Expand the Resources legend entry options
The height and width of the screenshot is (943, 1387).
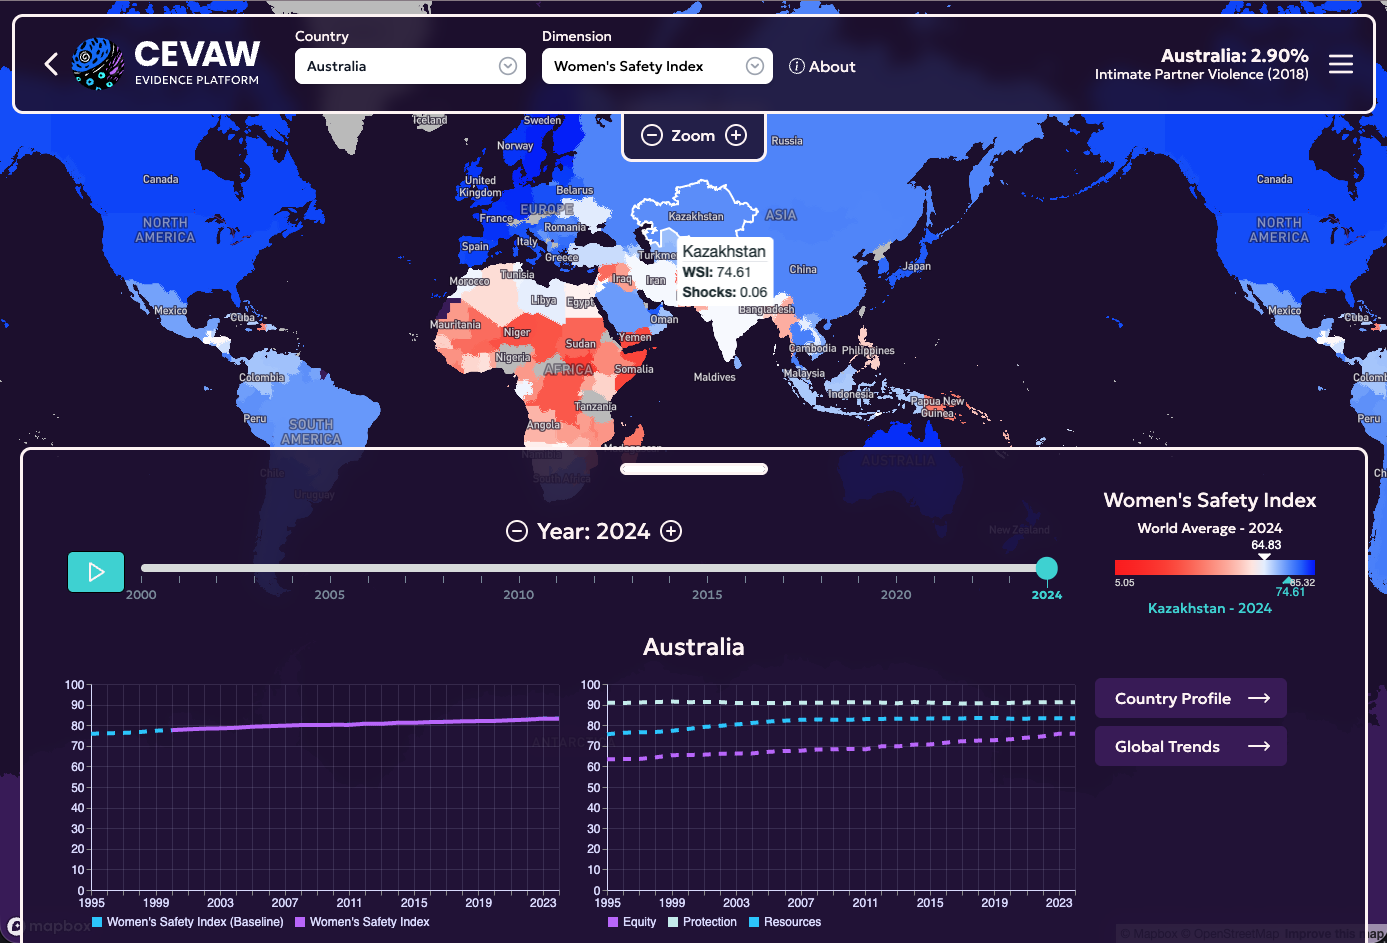click(x=784, y=922)
